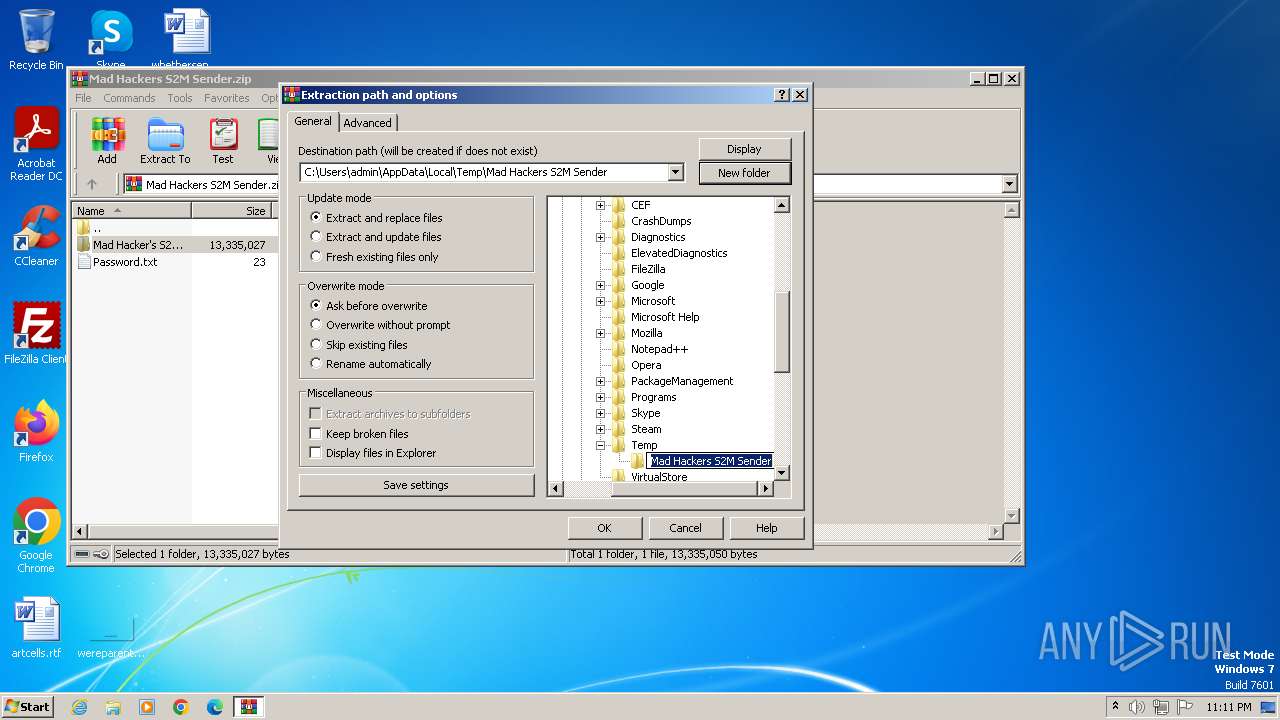Screen dimensions: 1280x720
Task: Select Ask before overwrite option
Action: point(368,306)
